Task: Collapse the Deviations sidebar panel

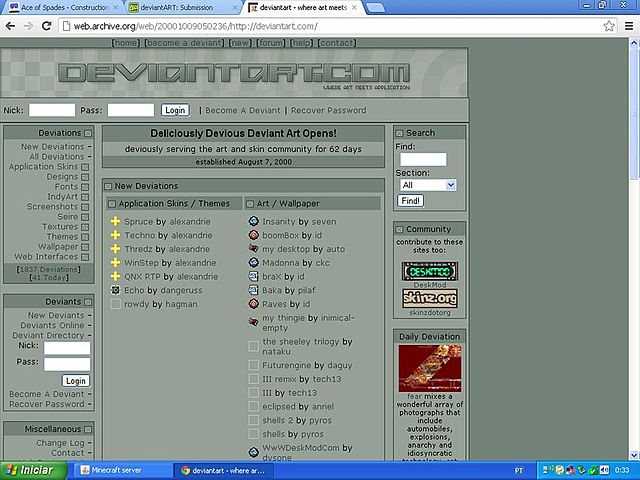Action: [88, 133]
